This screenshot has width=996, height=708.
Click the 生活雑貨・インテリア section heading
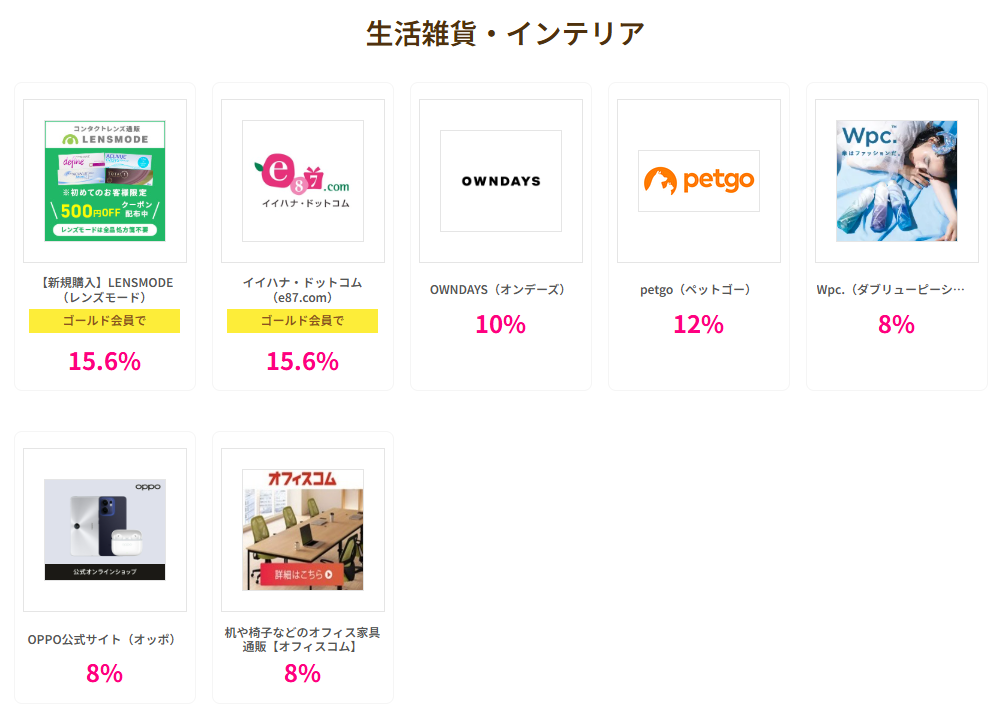[506, 33]
